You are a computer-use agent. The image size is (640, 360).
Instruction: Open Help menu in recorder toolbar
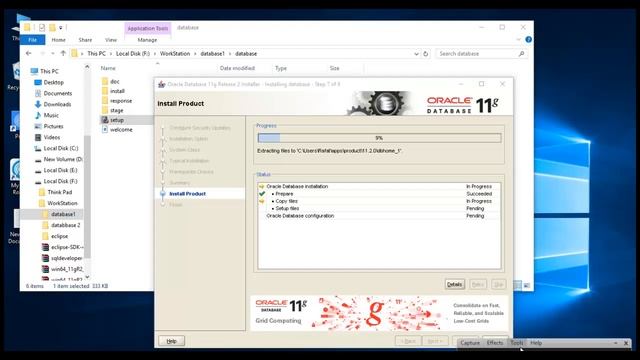pos(536,343)
